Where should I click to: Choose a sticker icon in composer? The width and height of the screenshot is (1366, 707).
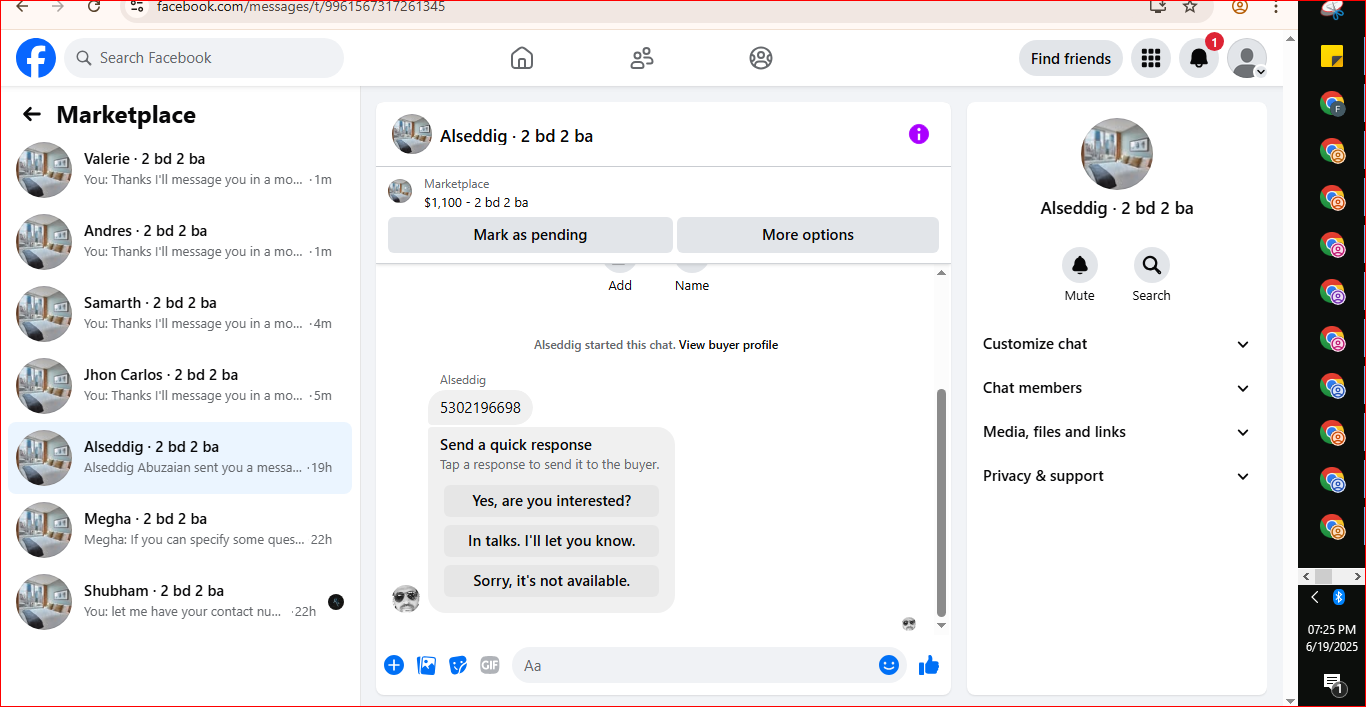[458, 665]
